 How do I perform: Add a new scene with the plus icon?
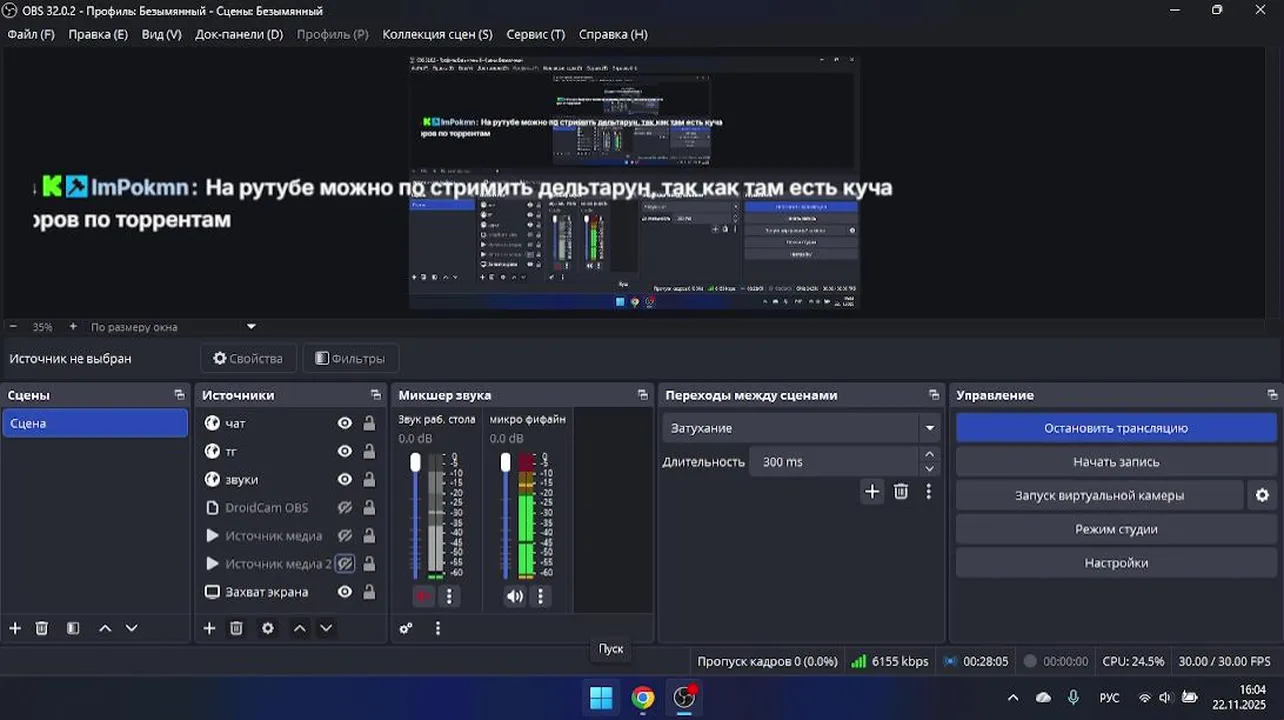(15, 628)
